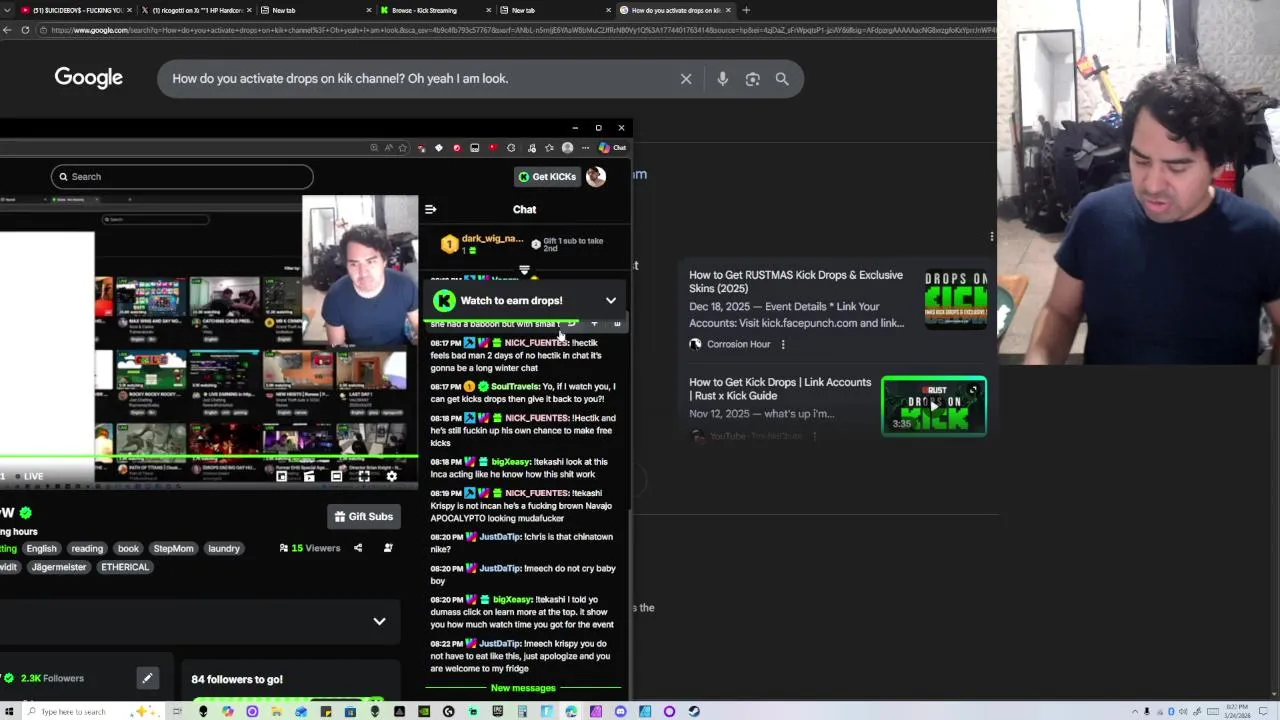Switch to ricgotti on X tab

pyautogui.click(x=196, y=10)
